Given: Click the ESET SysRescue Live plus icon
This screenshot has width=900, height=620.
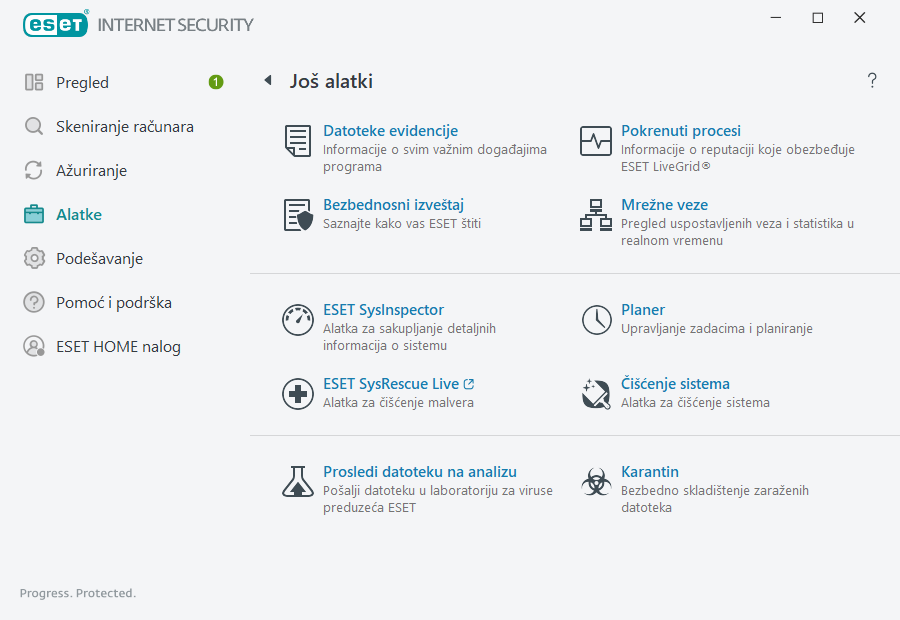Looking at the screenshot, I should click(297, 394).
